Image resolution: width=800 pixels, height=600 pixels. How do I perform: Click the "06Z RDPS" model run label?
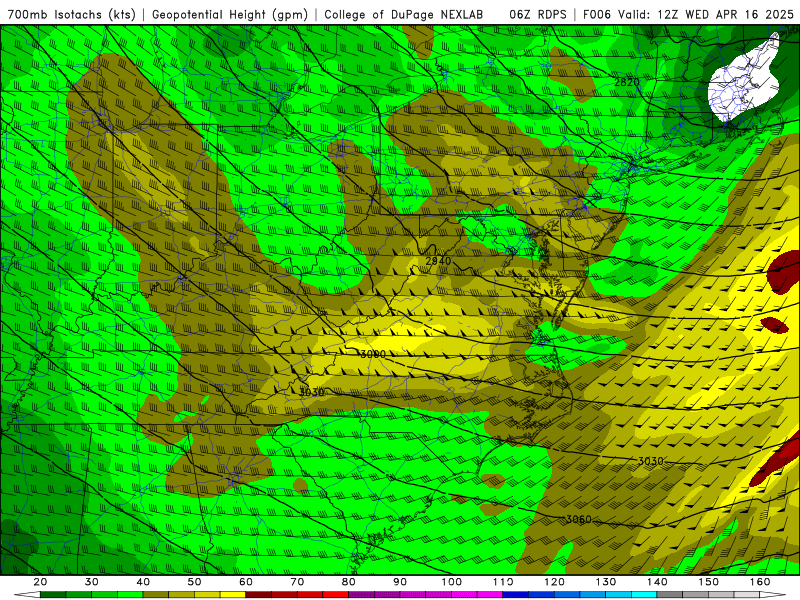point(538,14)
